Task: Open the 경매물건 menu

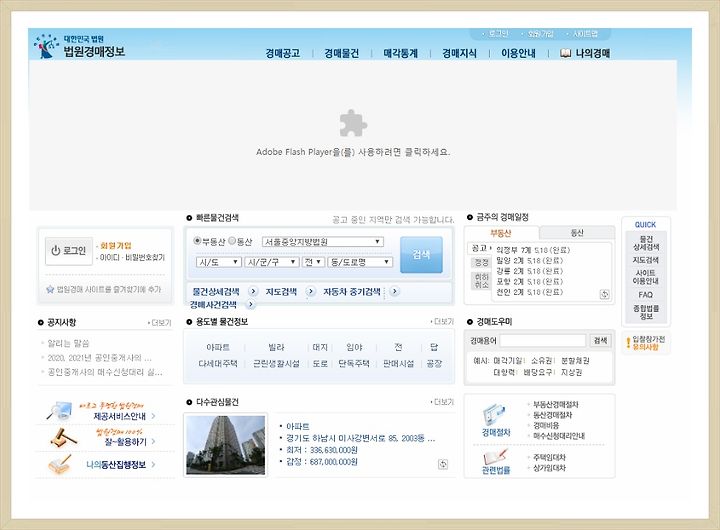Action: click(342, 53)
